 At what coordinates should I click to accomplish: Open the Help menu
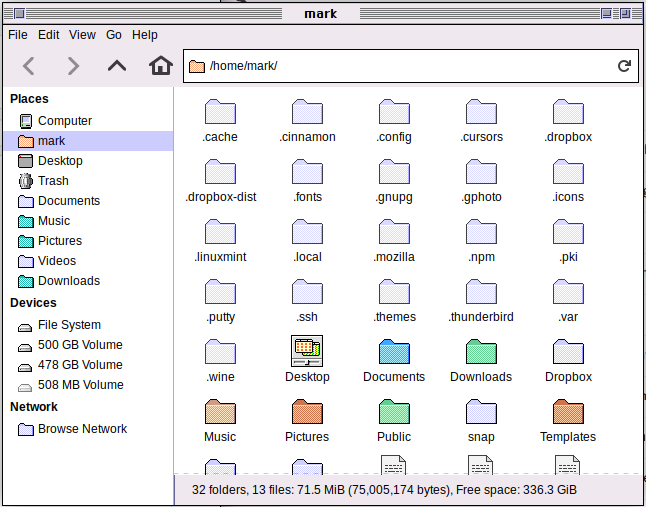[x=145, y=35]
